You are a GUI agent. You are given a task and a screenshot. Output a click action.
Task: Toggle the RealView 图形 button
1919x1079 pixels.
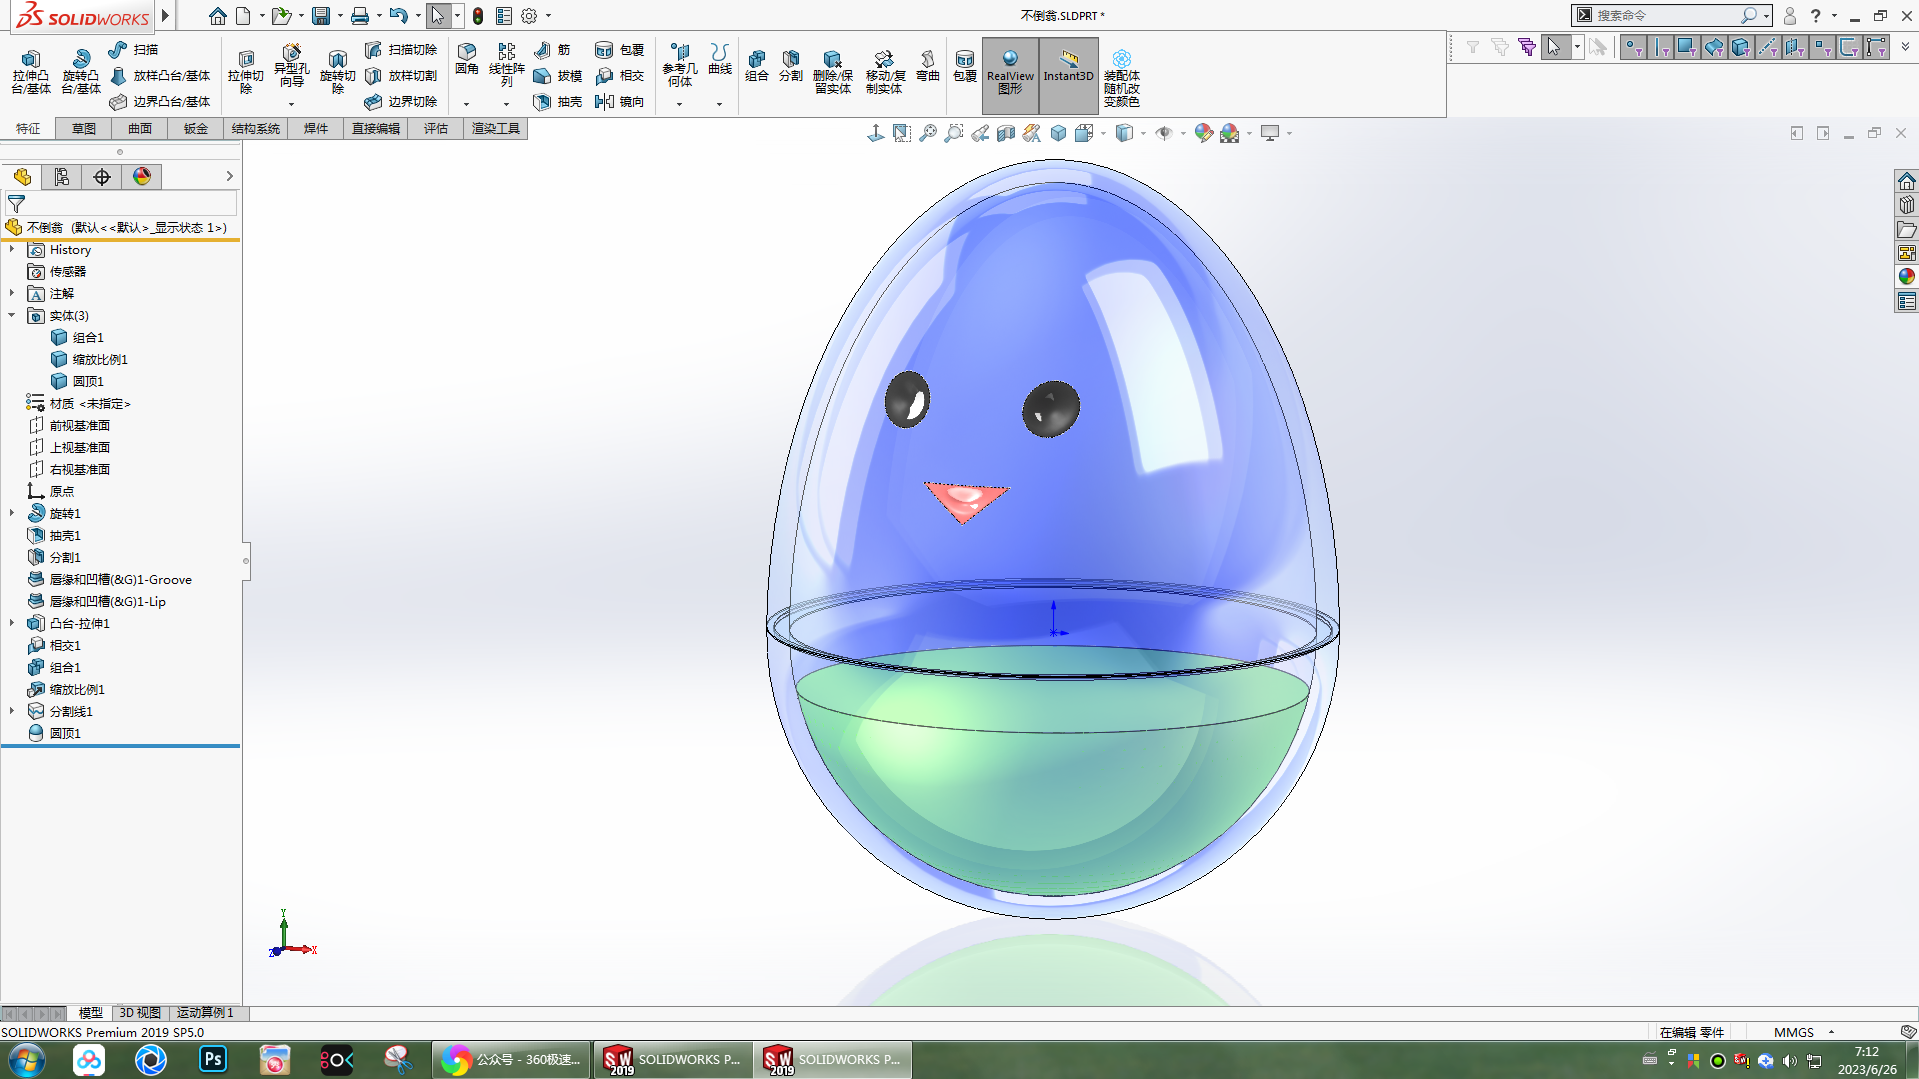point(1010,75)
